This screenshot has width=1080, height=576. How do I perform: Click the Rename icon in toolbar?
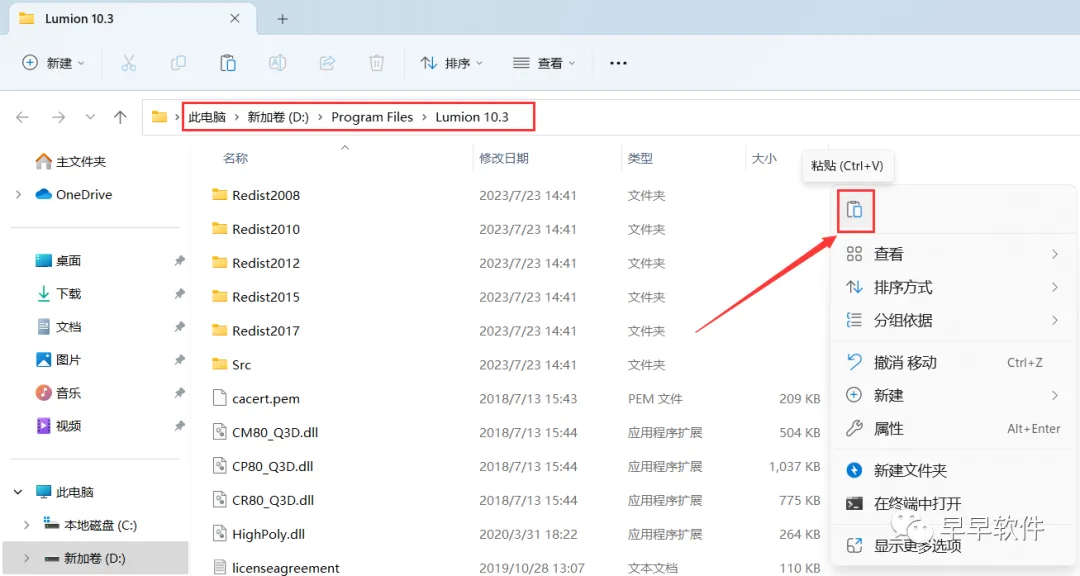point(277,63)
